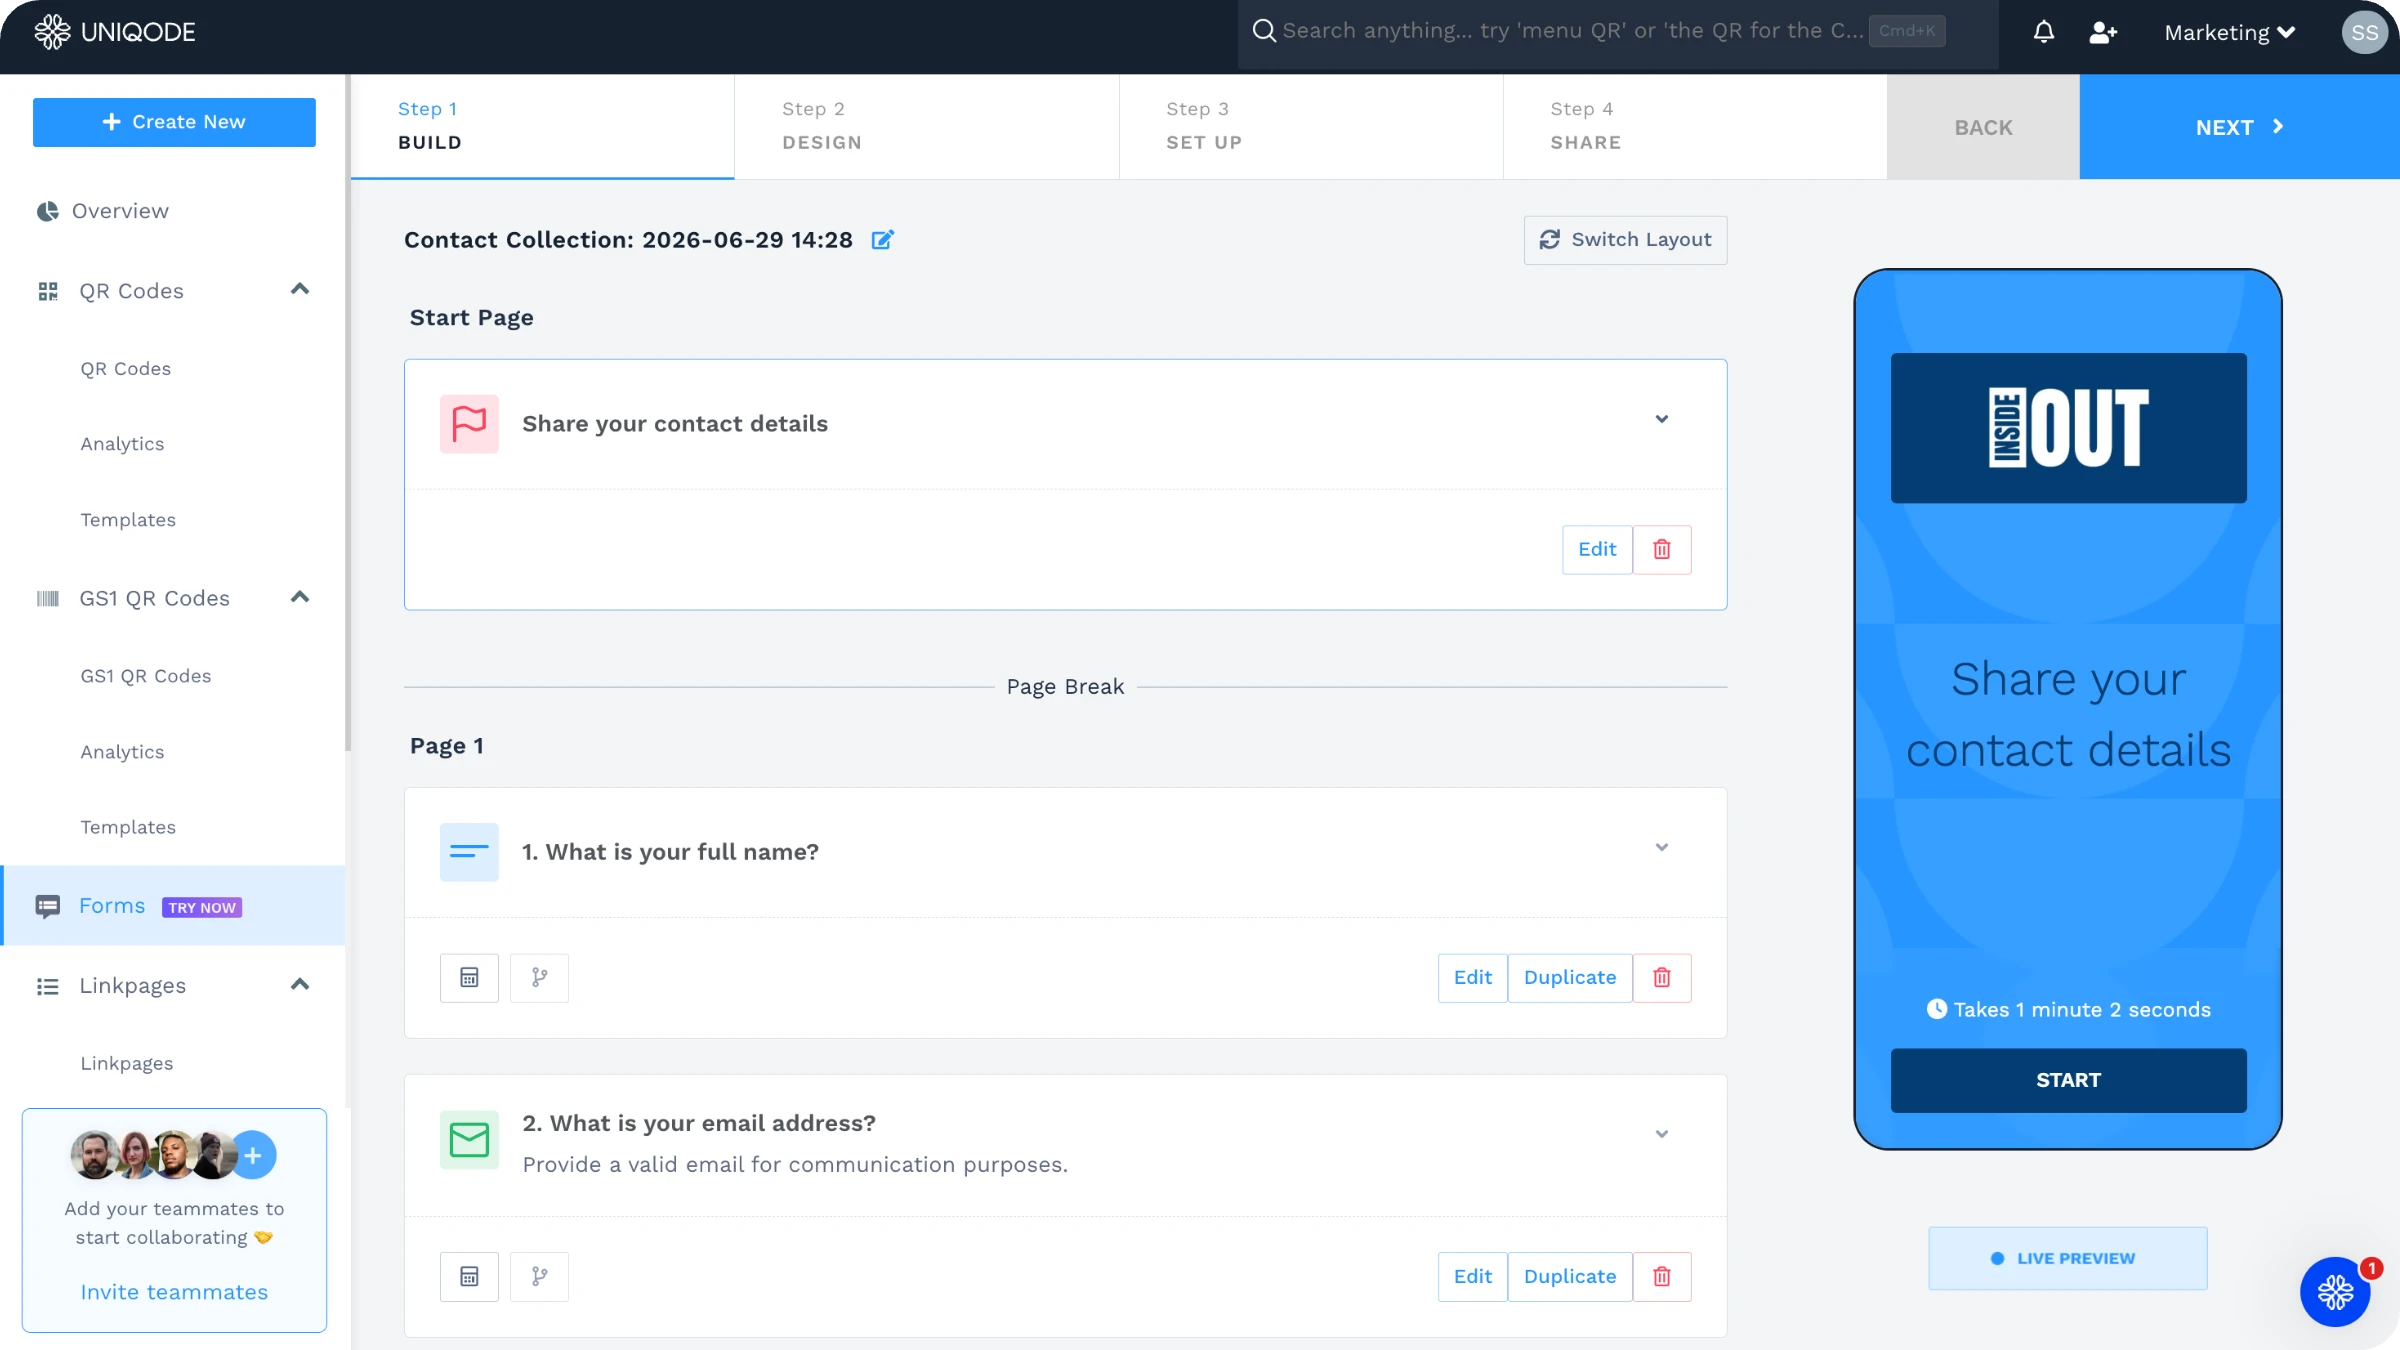This screenshot has width=2400, height=1350.
Task: Open the Marketing workspace dropdown
Action: pyautogui.click(x=2230, y=32)
